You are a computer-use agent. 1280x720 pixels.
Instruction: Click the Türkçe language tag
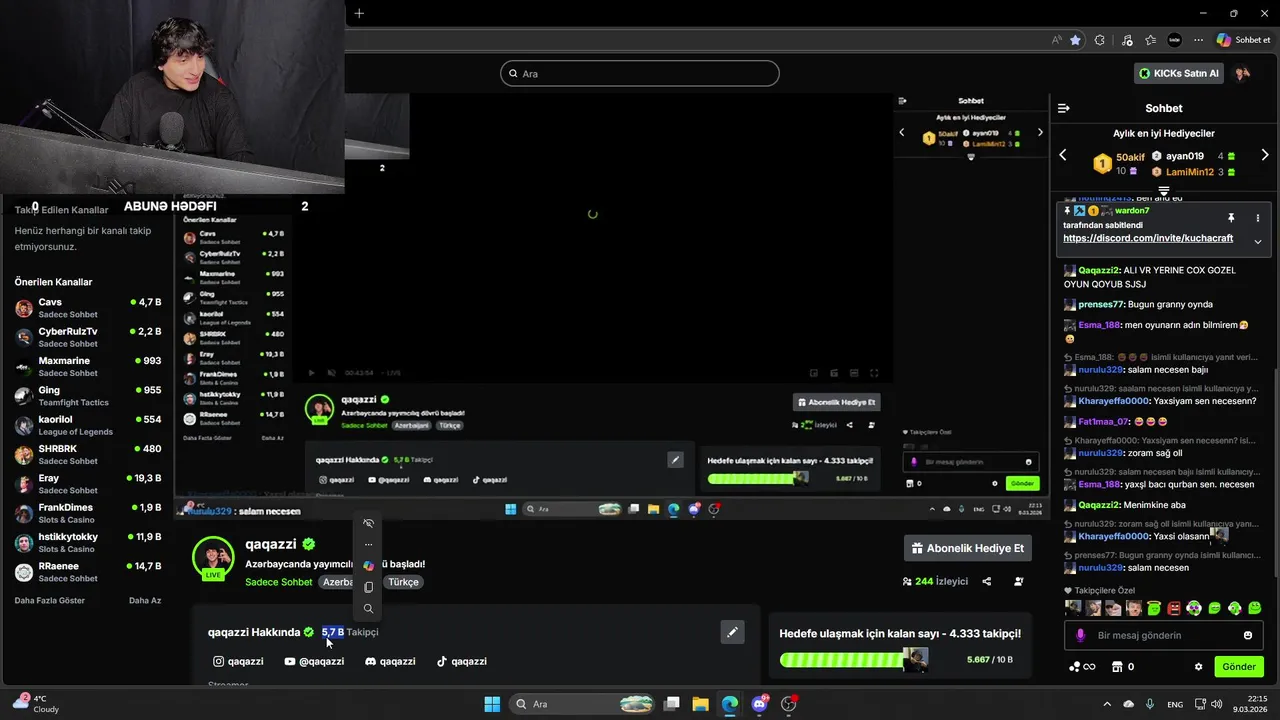404,582
